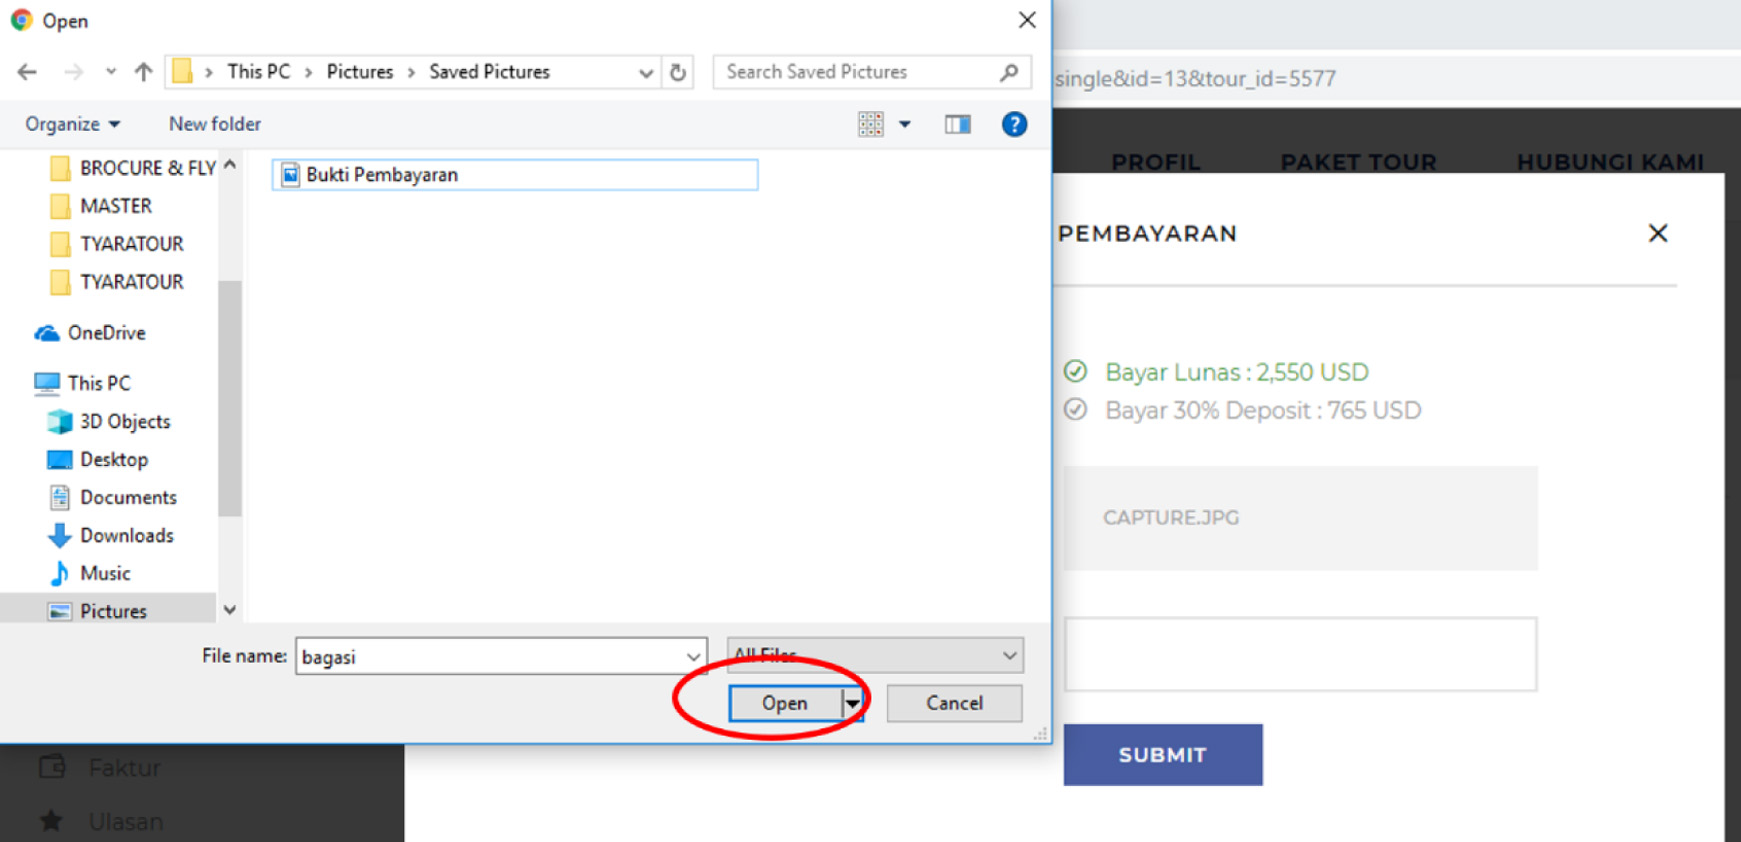Image resolution: width=1741 pixels, height=842 pixels.
Task: Change view using view layout icon
Action: pyautogui.click(x=870, y=124)
